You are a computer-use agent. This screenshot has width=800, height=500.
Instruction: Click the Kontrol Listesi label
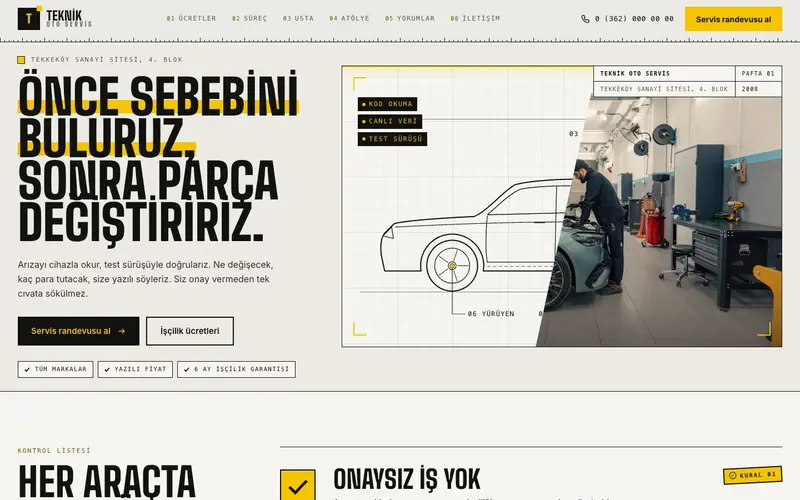[54, 451]
